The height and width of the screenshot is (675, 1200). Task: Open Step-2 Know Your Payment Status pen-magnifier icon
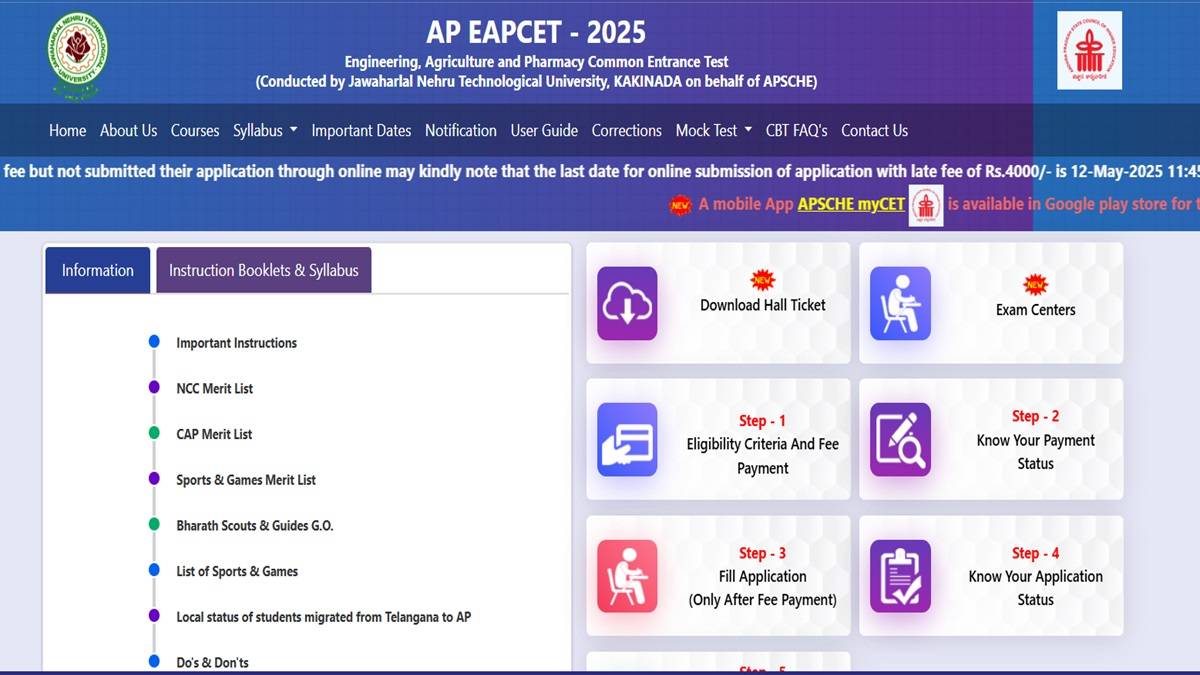click(x=899, y=439)
